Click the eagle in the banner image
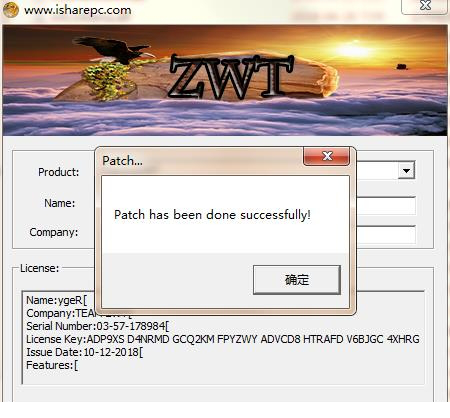 [113, 50]
